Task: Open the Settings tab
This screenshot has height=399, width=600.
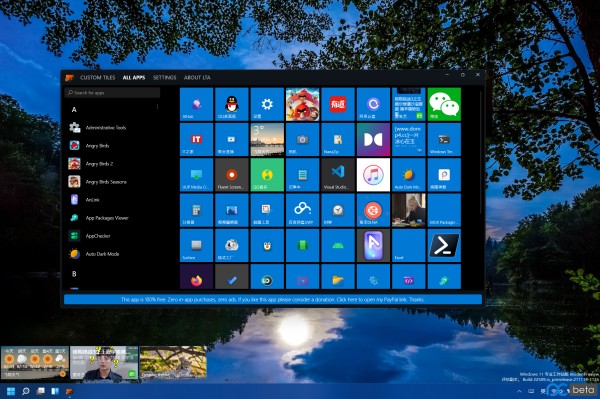Action: click(165, 77)
